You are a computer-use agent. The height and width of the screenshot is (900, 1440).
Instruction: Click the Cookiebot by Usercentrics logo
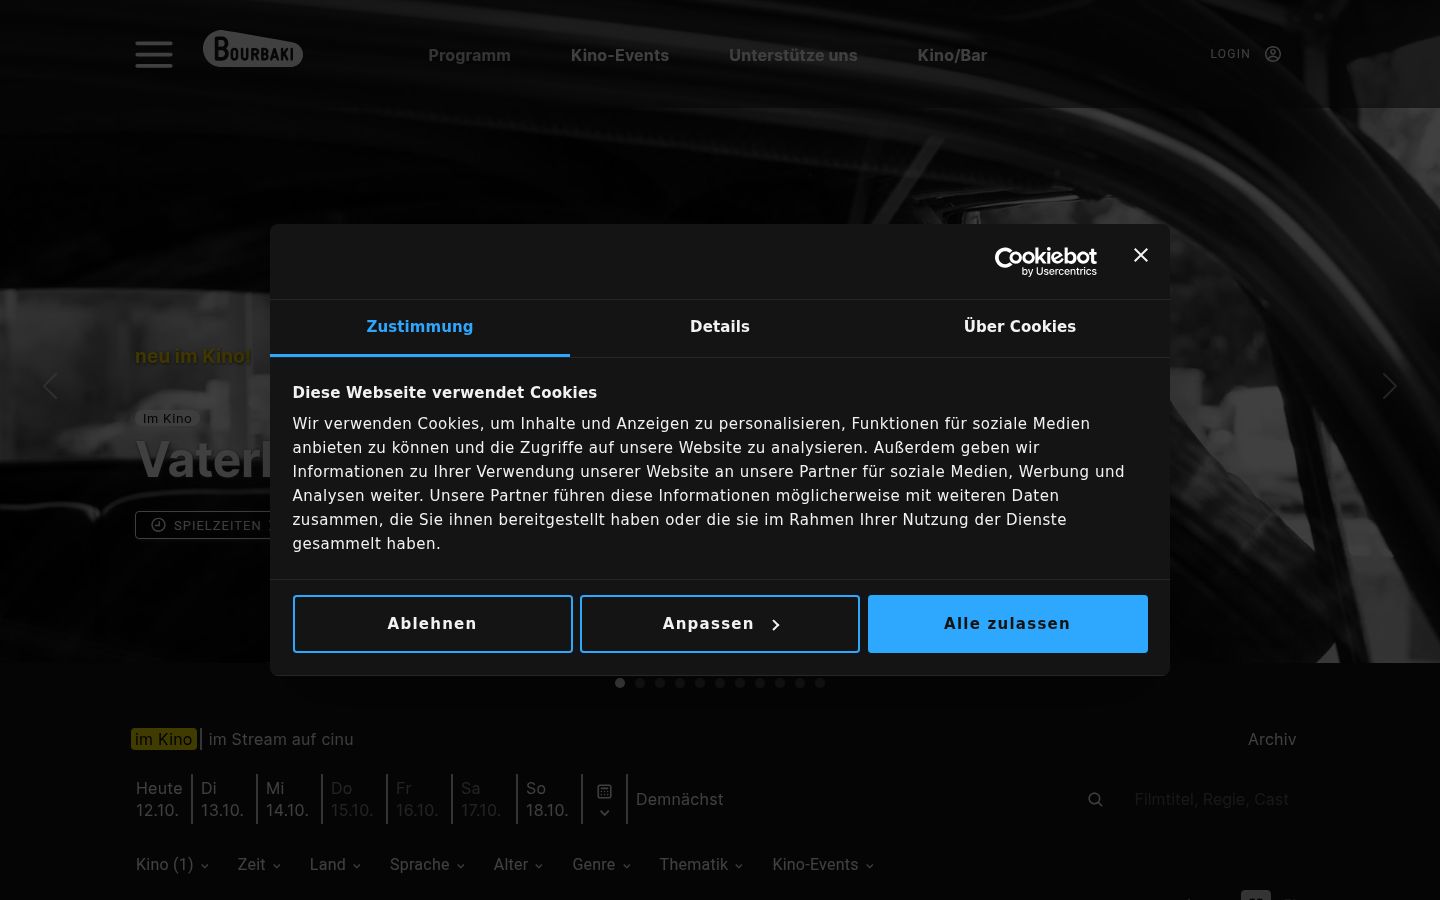(x=1046, y=261)
